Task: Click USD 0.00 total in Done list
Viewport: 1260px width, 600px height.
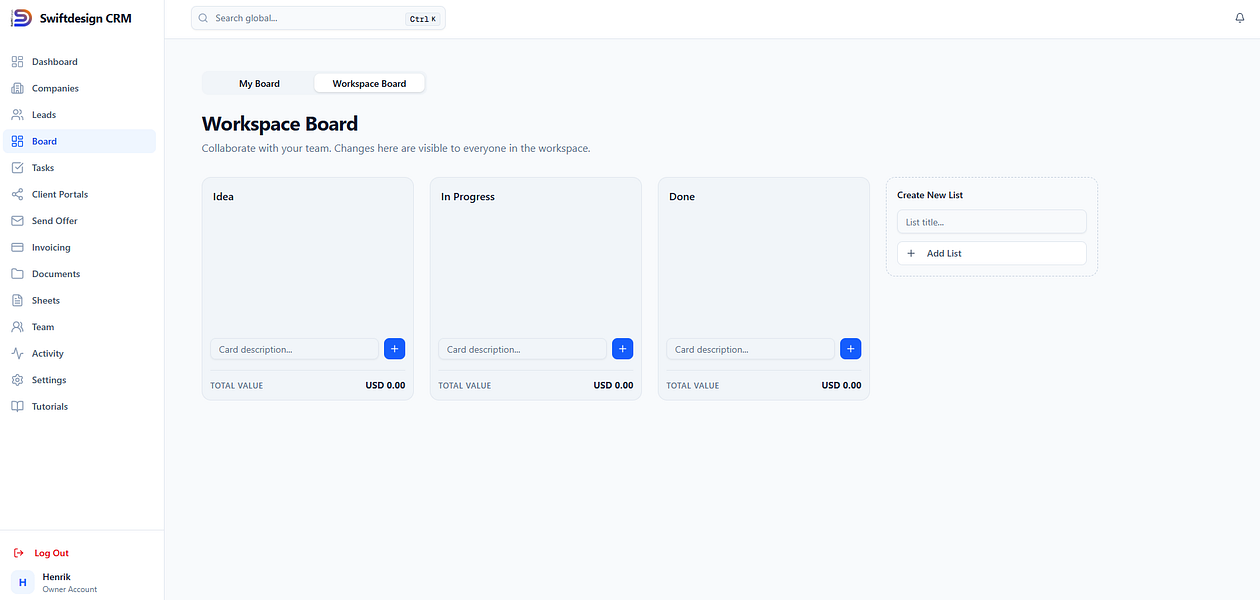Action: click(x=841, y=385)
